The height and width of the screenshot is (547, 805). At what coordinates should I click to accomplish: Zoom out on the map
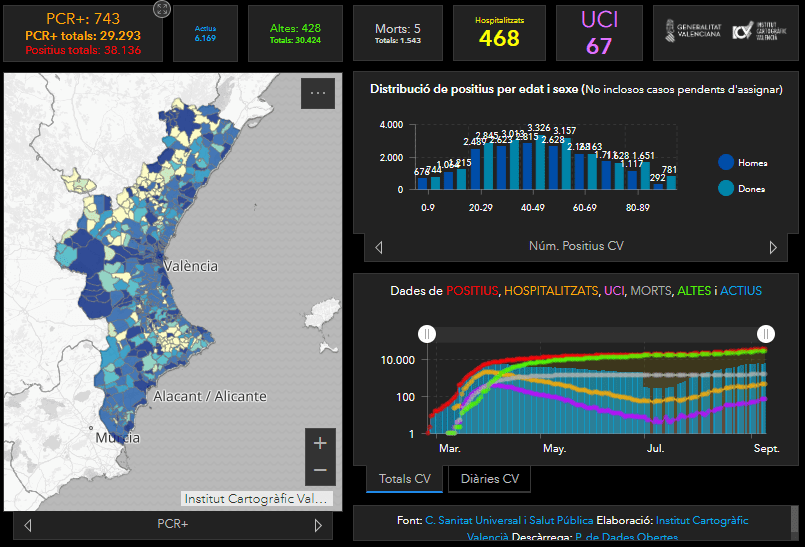click(319, 470)
